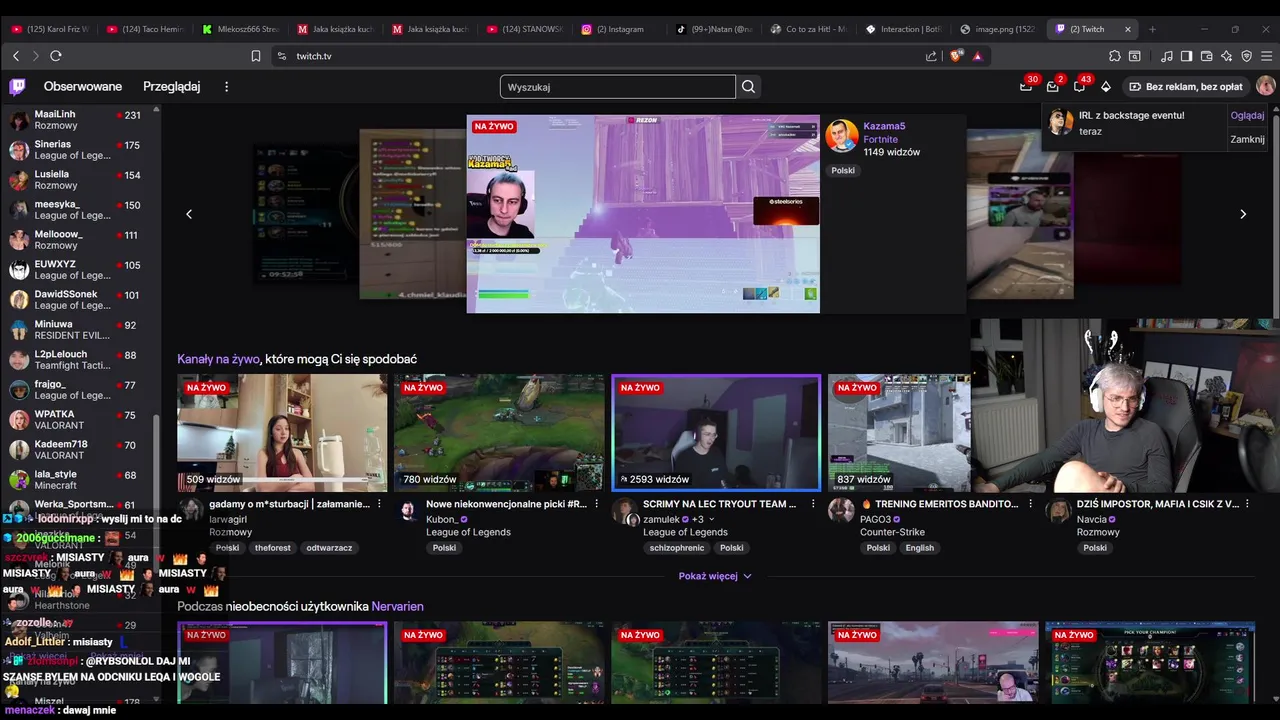
Task: Click the Bits diamond icon
Action: click(x=1106, y=87)
